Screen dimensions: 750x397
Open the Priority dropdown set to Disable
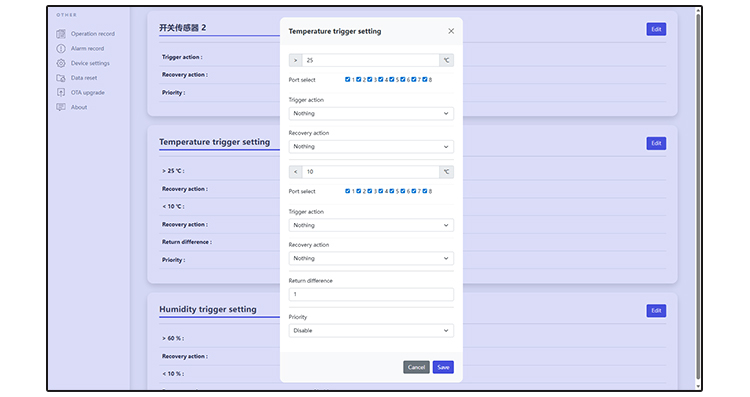tap(371, 331)
